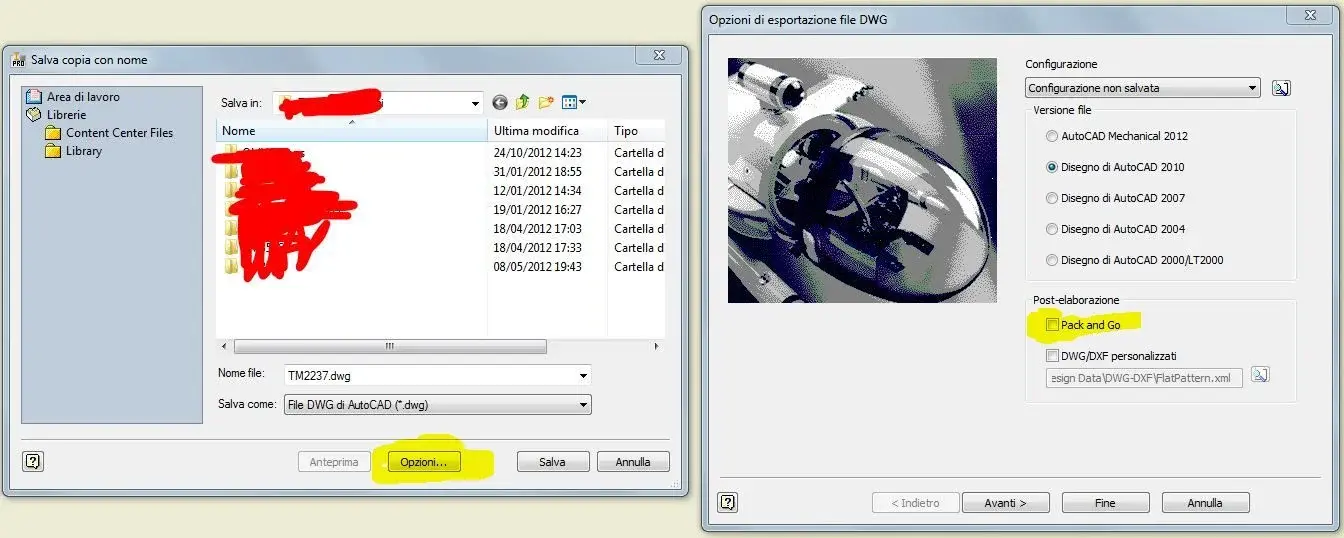Image resolution: width=1344 pixels, height=538 pixels.
Task: Close the Salva copia con nome dialog
Action: tap(660, 56)
